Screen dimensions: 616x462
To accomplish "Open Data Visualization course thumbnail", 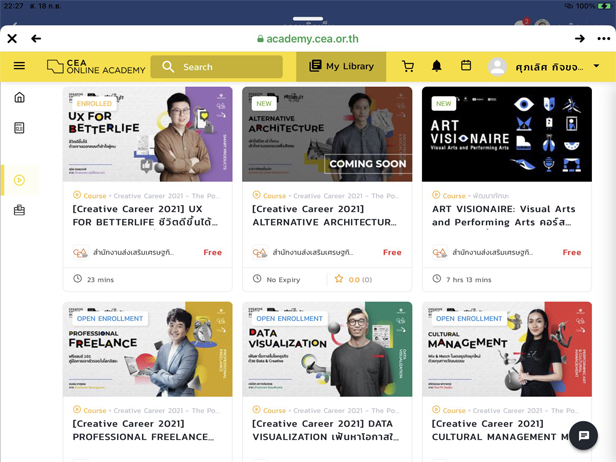I will [327, 349].
